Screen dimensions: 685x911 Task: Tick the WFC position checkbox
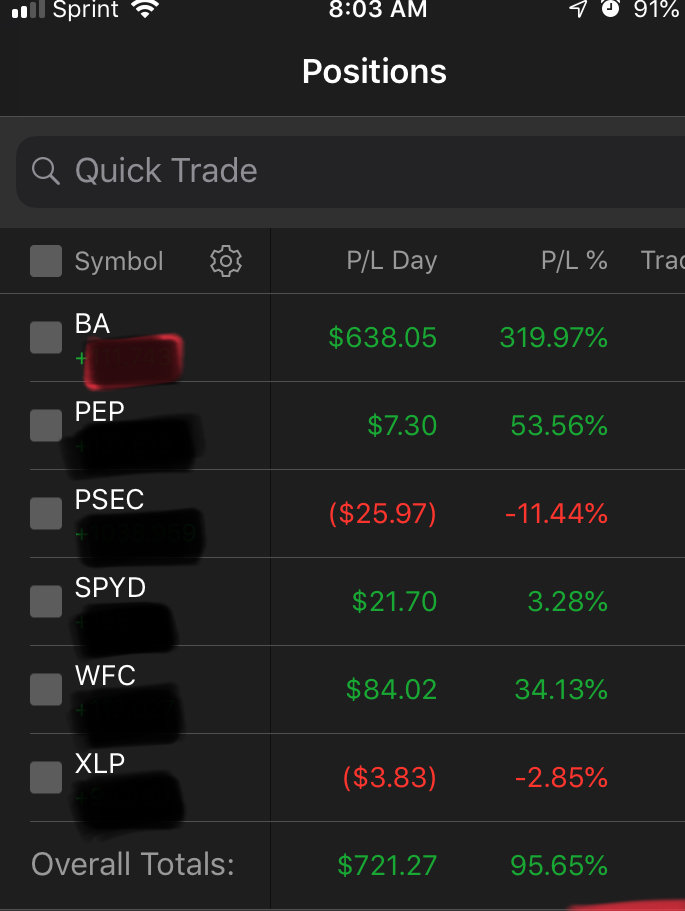click(46, 689)
